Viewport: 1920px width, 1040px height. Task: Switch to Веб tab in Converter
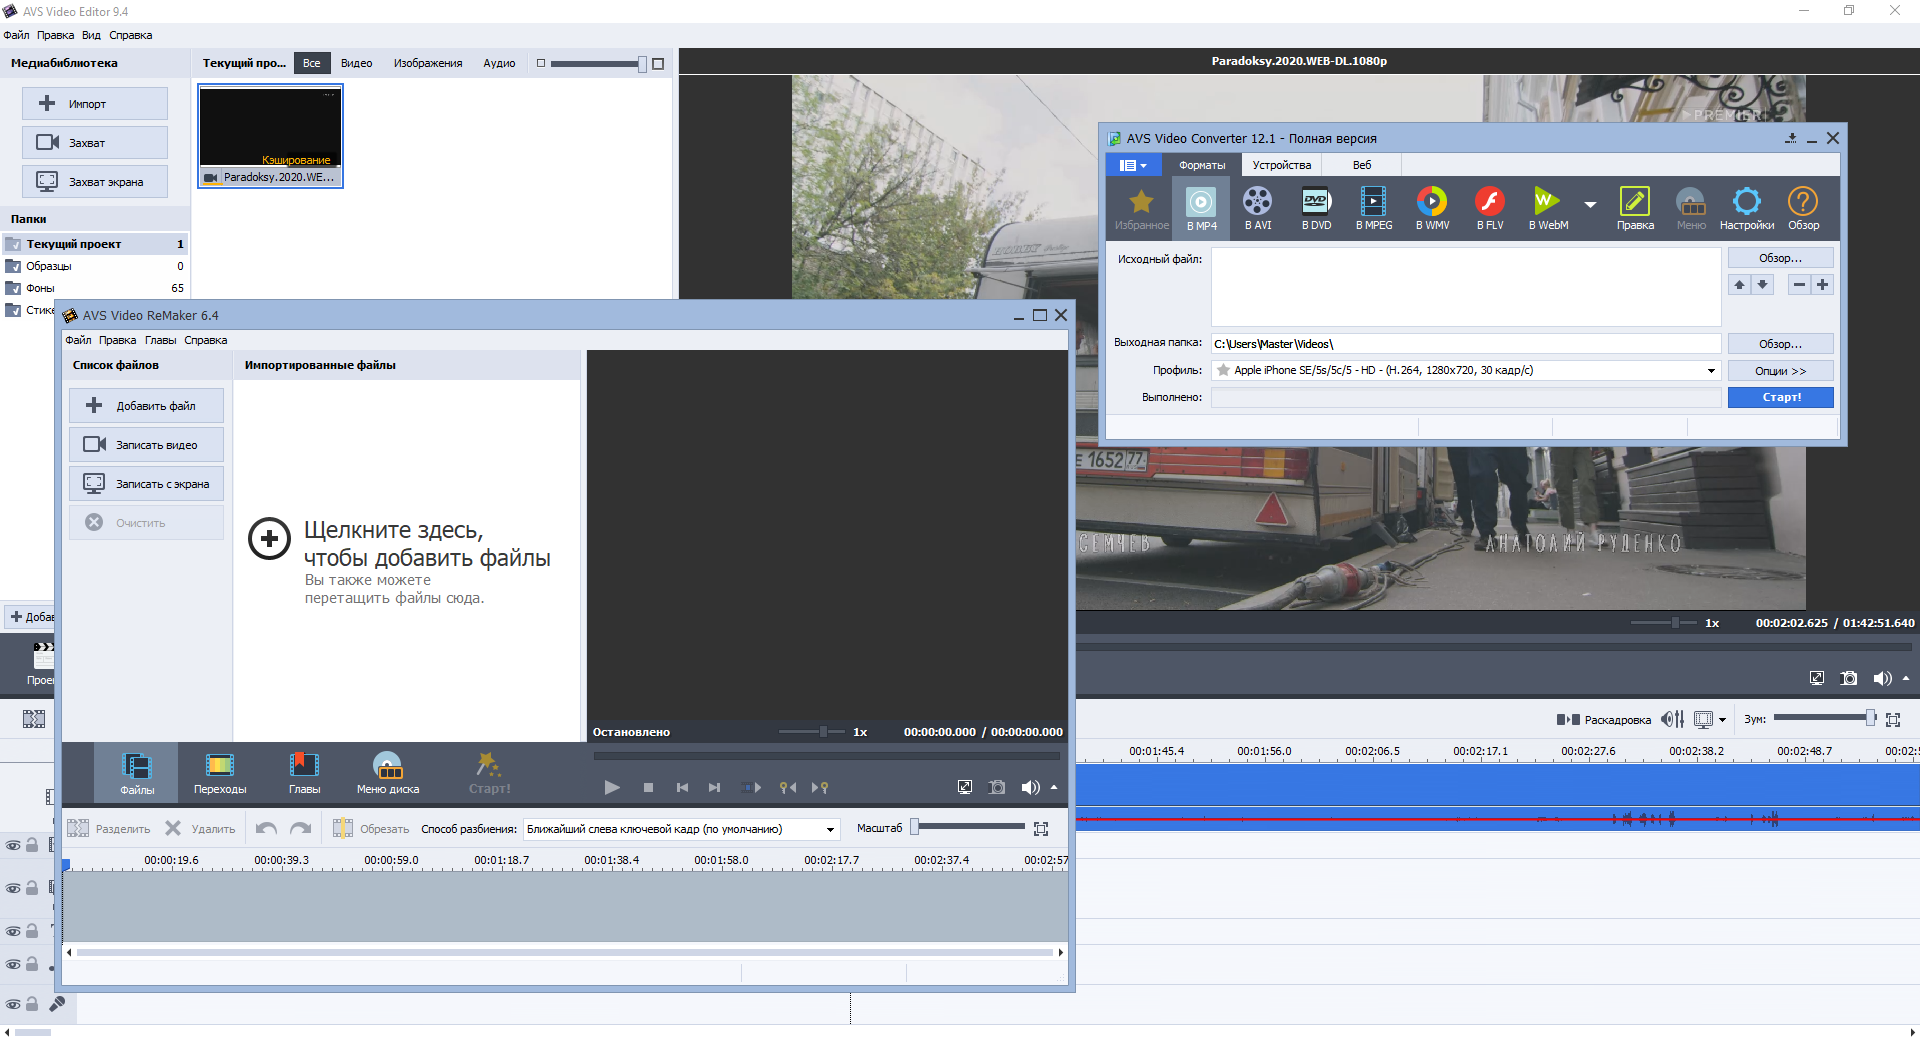tap(1362, 165)
